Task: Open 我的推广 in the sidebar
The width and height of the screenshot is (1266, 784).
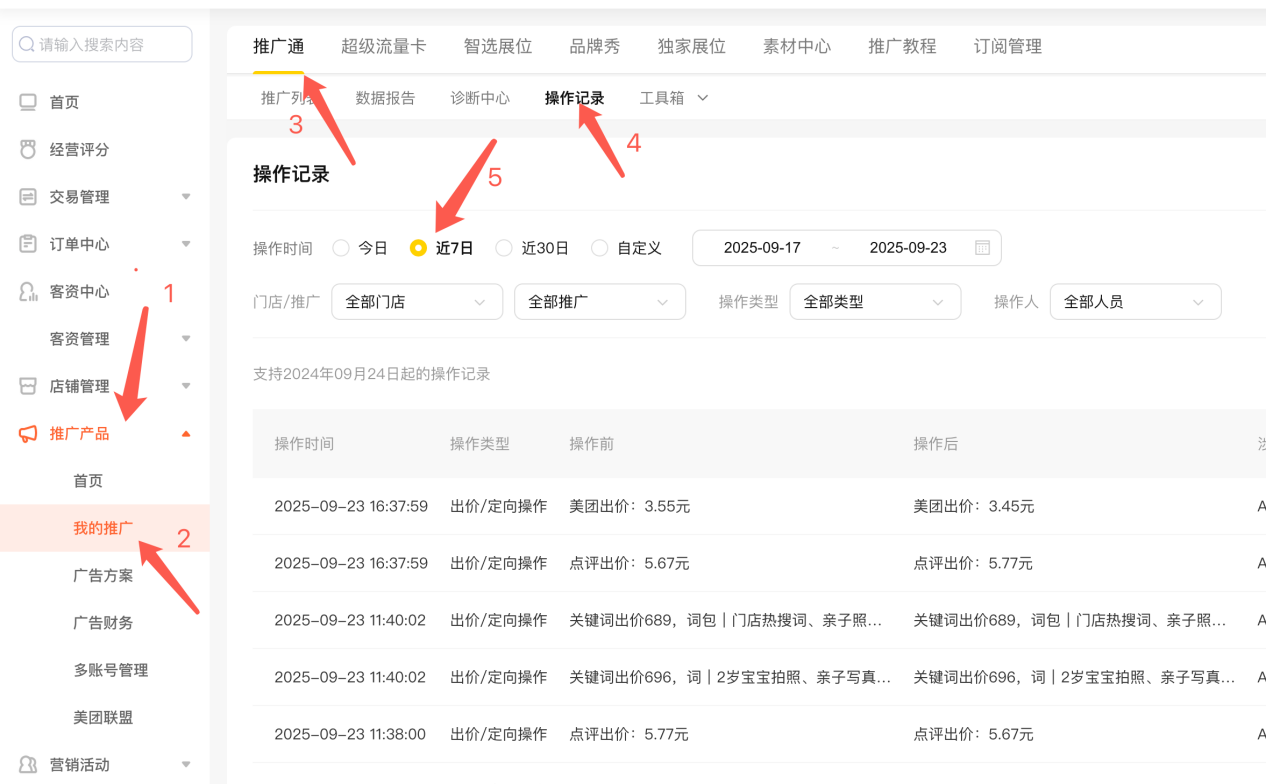Action: click(102, 528)
